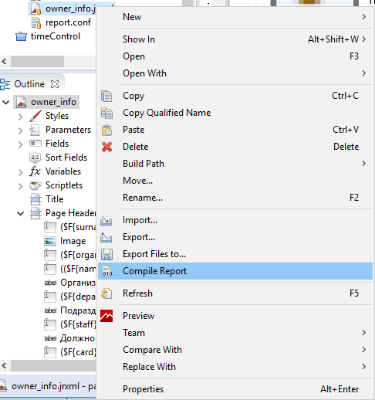
Task: Select the $F{staff} text field item
Action: [x=78, y=324]
